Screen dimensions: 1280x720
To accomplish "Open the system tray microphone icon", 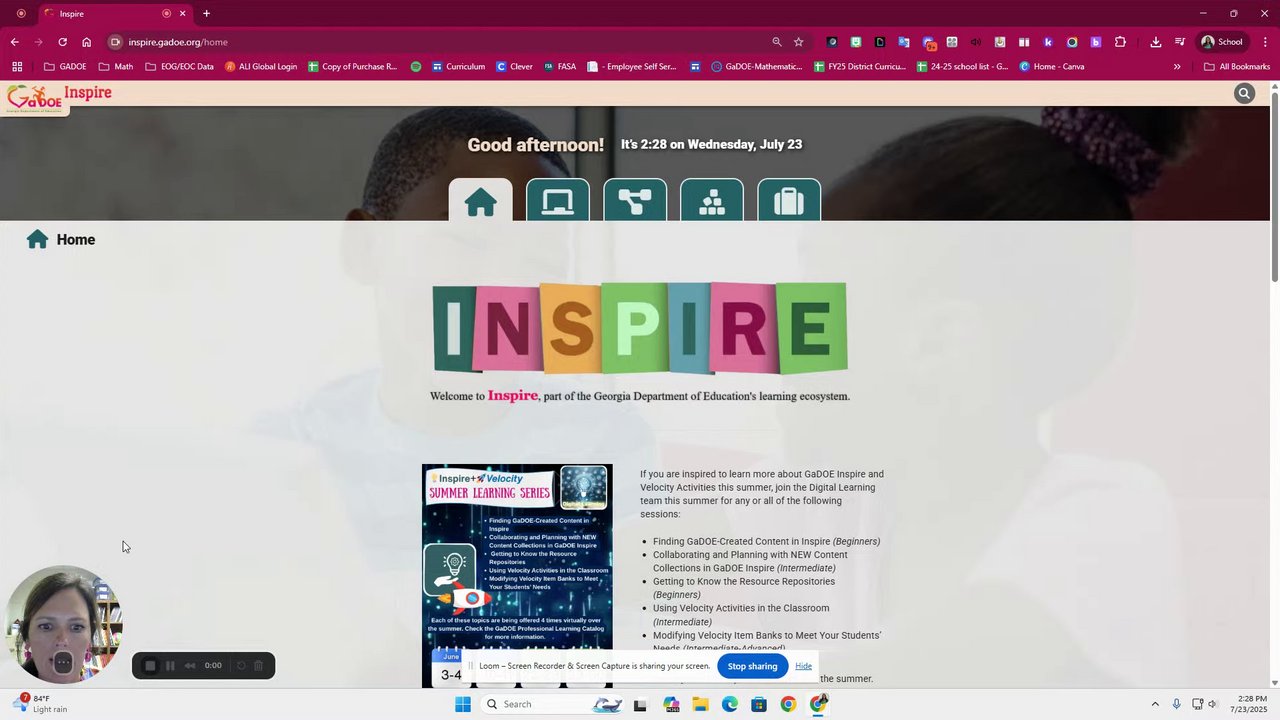I will (x=1177, y=704).
